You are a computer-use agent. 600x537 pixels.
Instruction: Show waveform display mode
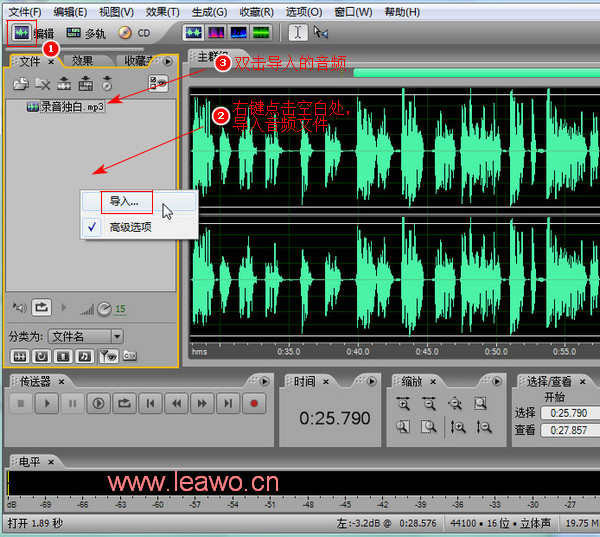click(x=194, y=33)
